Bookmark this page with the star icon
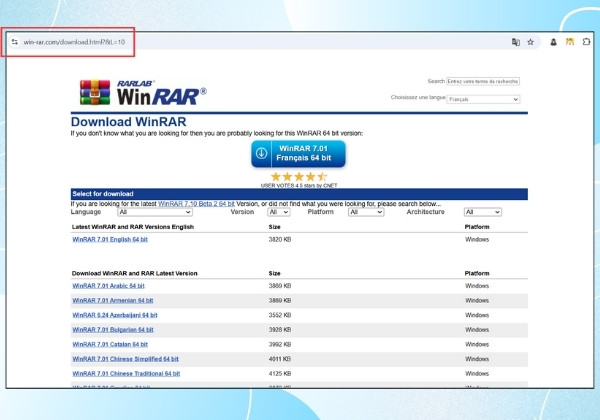Viewport: 600px width, 420px height. (530, 42)
